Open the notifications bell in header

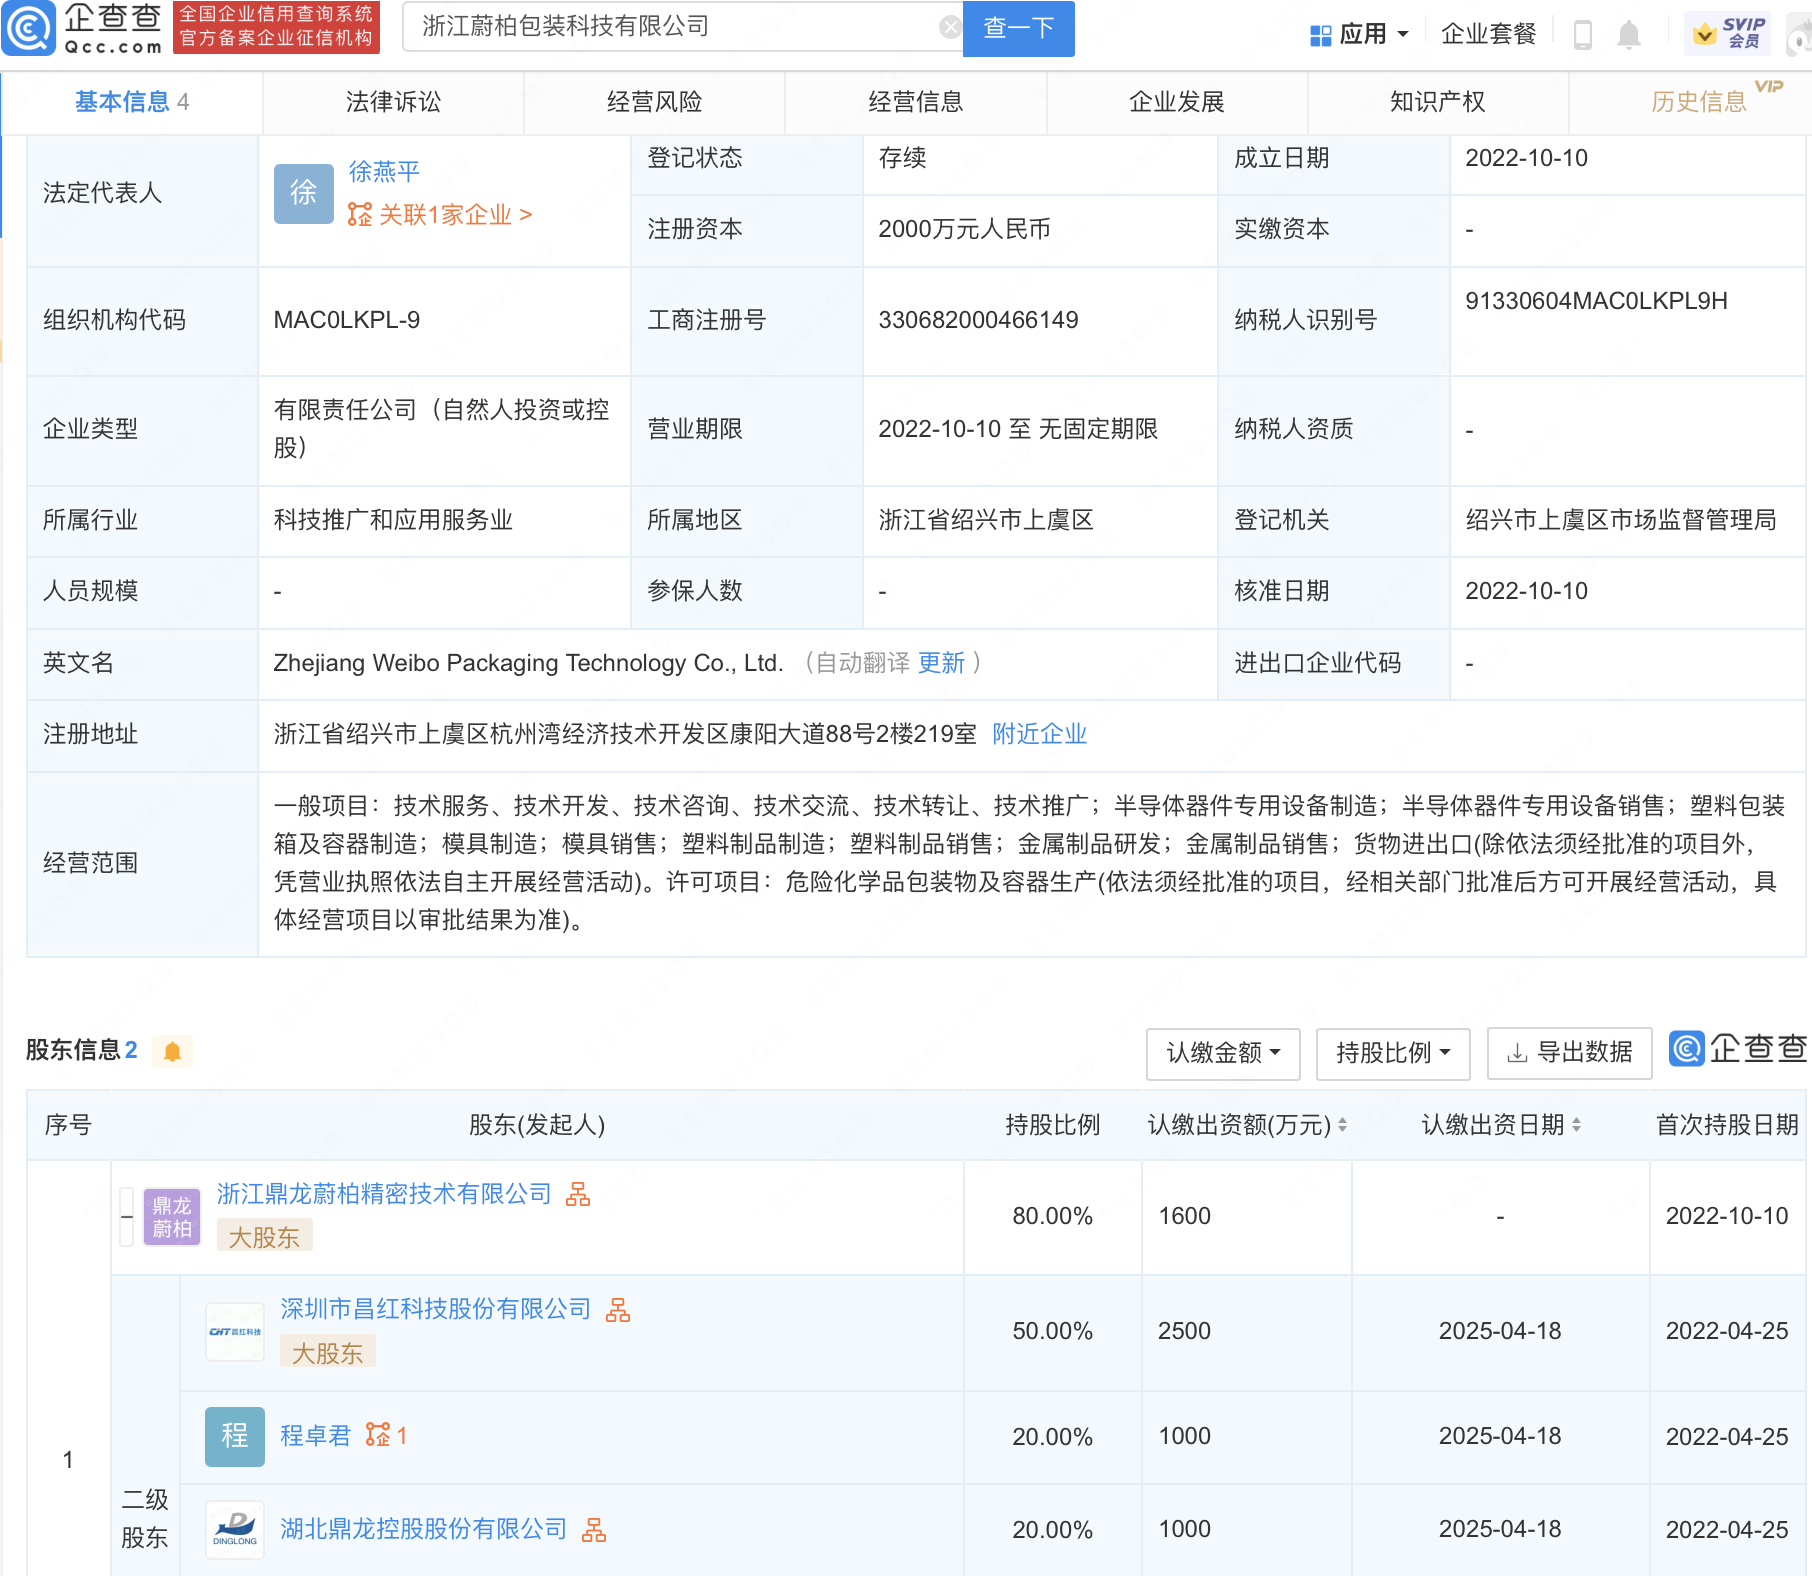(1628, 35)
